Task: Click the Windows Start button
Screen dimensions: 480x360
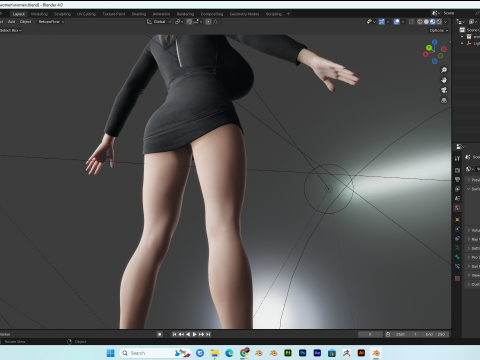Action: [110, 353]
